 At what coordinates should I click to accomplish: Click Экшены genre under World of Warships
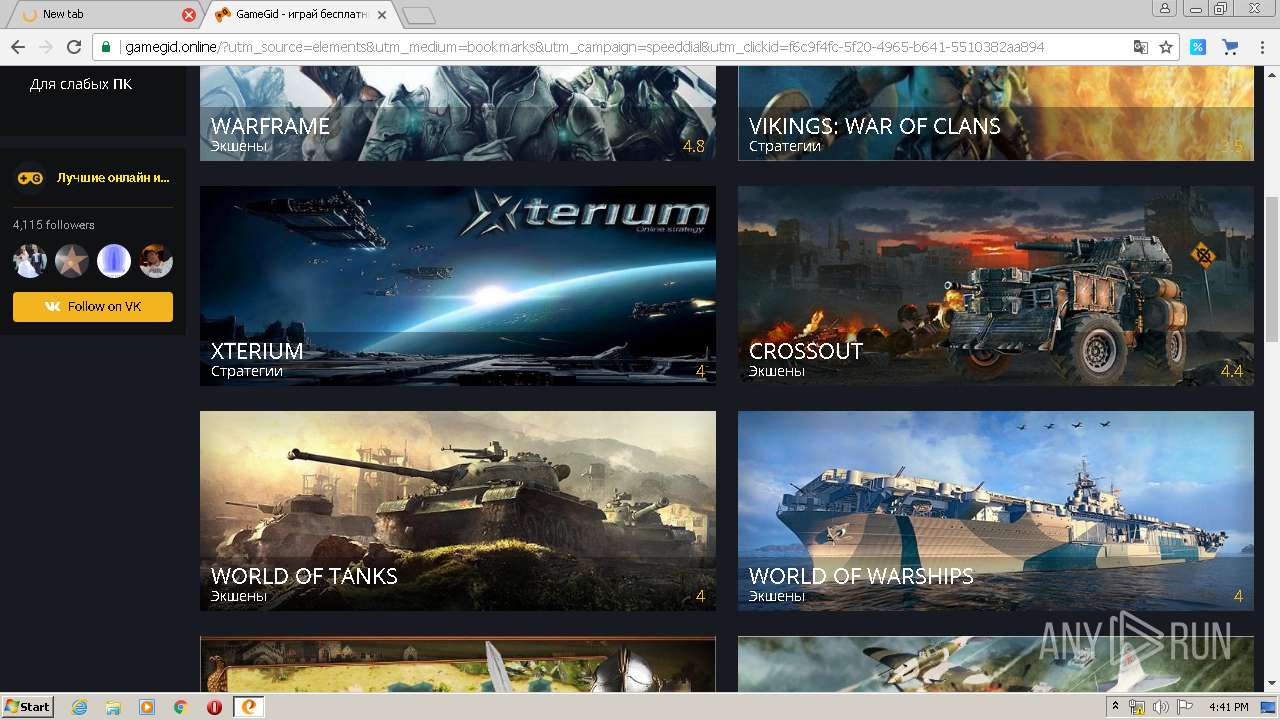point(777,596)
